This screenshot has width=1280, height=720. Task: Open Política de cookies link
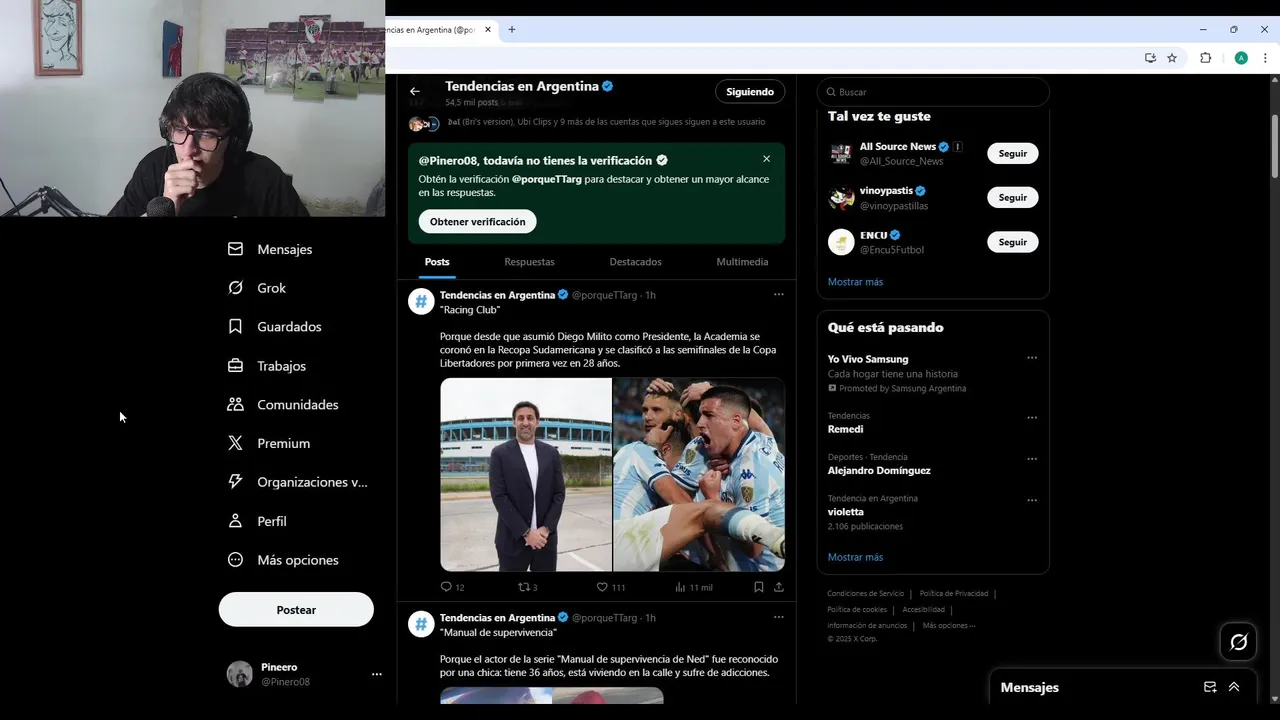pyautogui.click(x=857, y=609)
